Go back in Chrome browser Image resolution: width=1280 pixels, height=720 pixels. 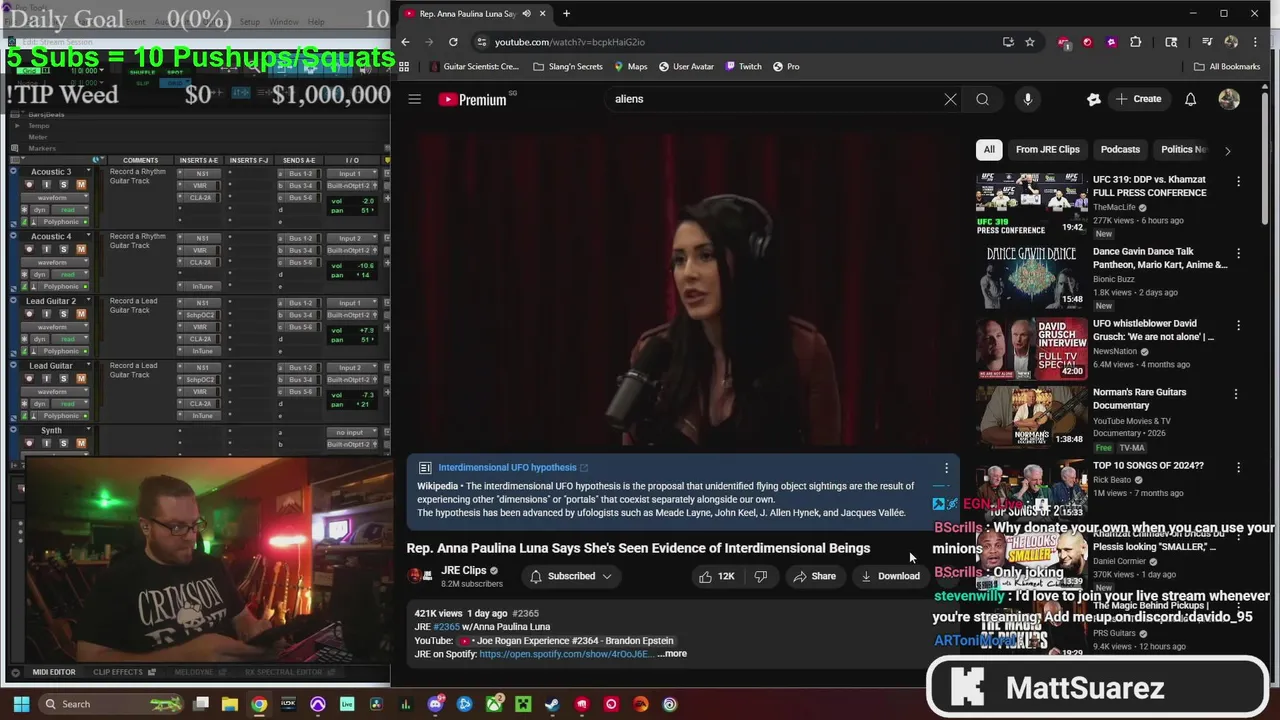pos(405,42)
